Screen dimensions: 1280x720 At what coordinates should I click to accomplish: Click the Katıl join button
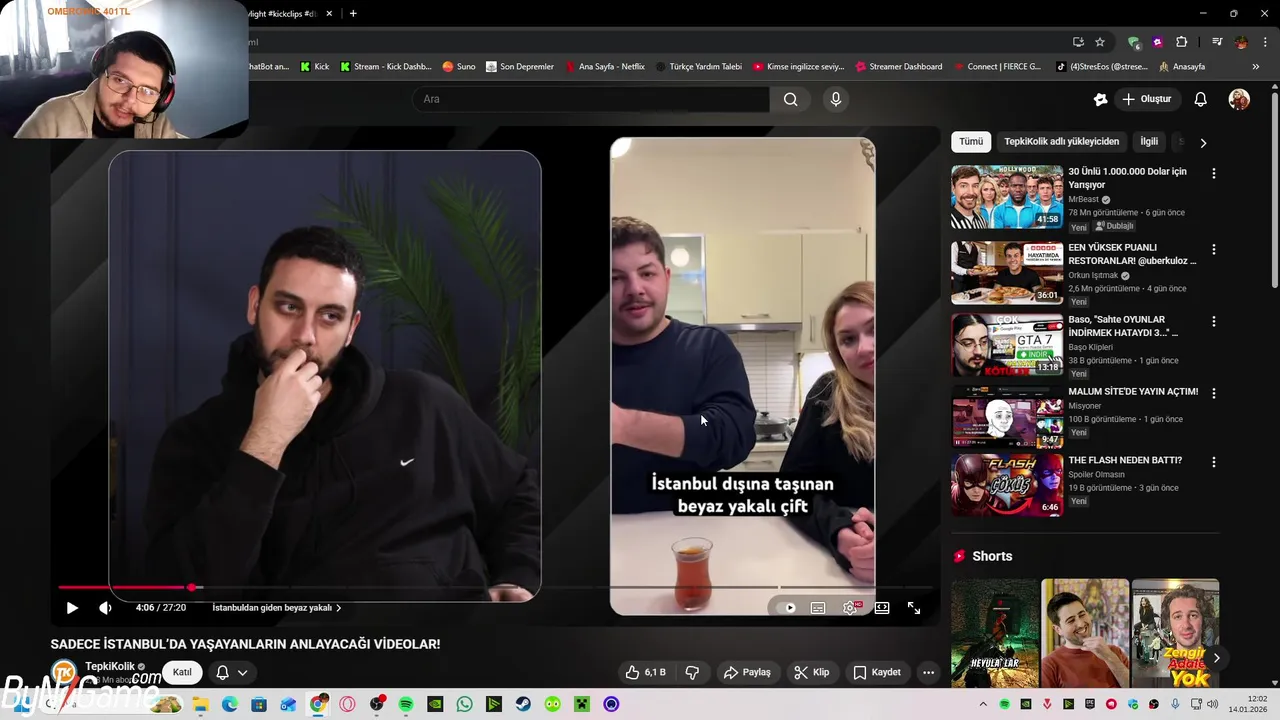pos(182,672)
